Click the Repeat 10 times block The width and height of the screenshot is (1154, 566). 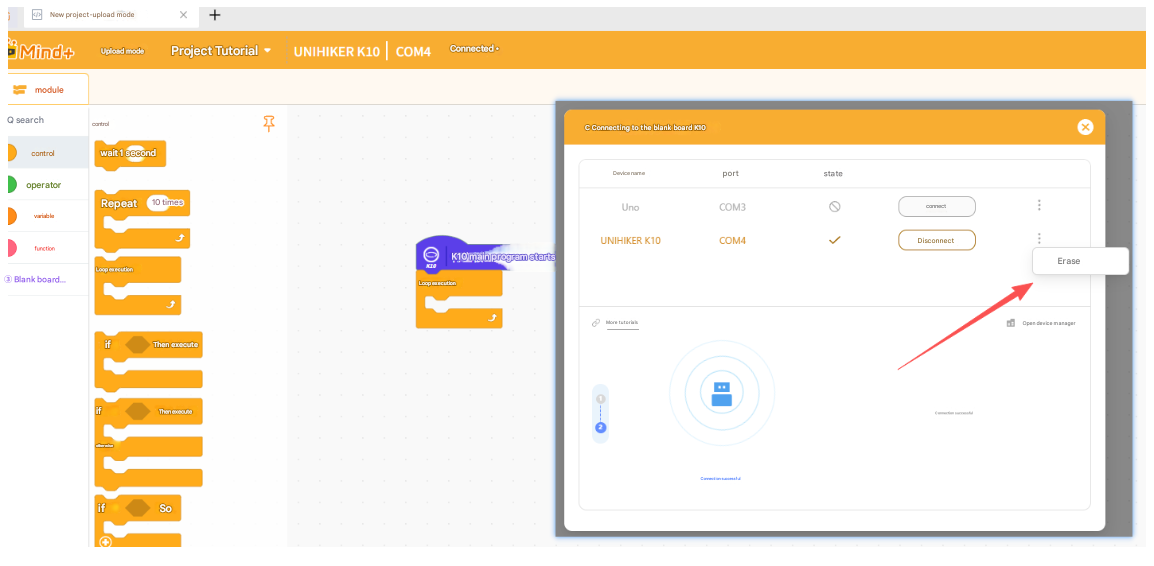(x=142, y=219)
